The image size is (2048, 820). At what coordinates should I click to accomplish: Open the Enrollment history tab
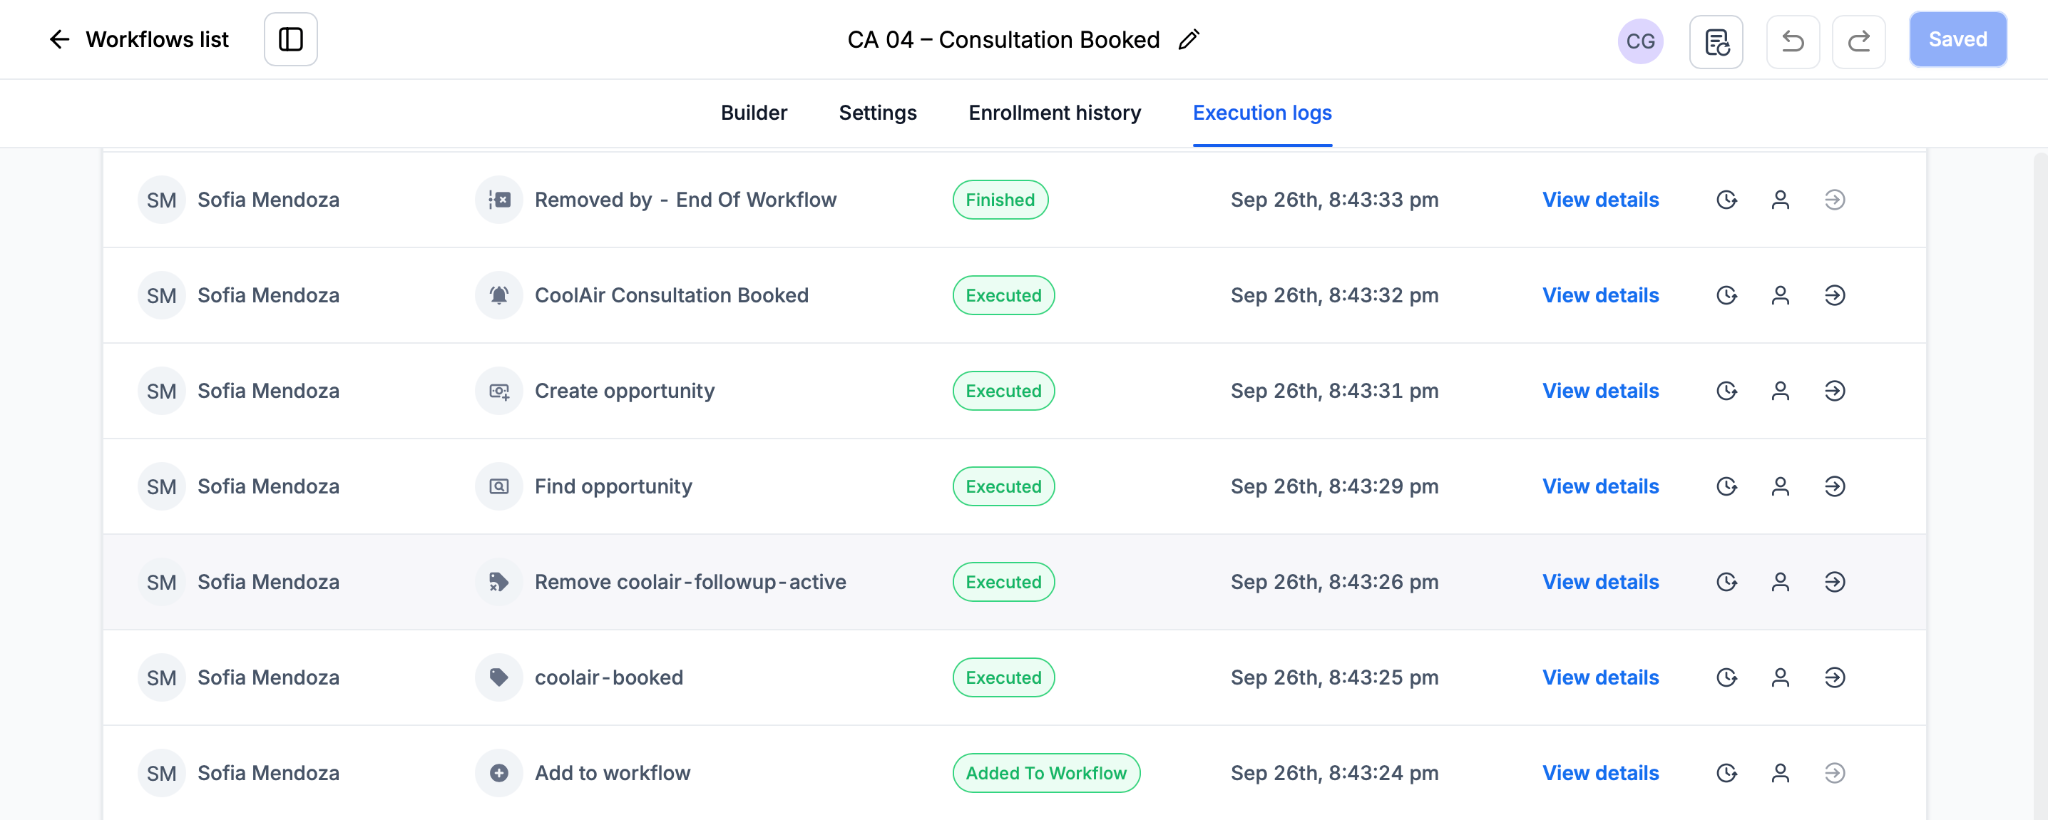[x=1055, y=113]
